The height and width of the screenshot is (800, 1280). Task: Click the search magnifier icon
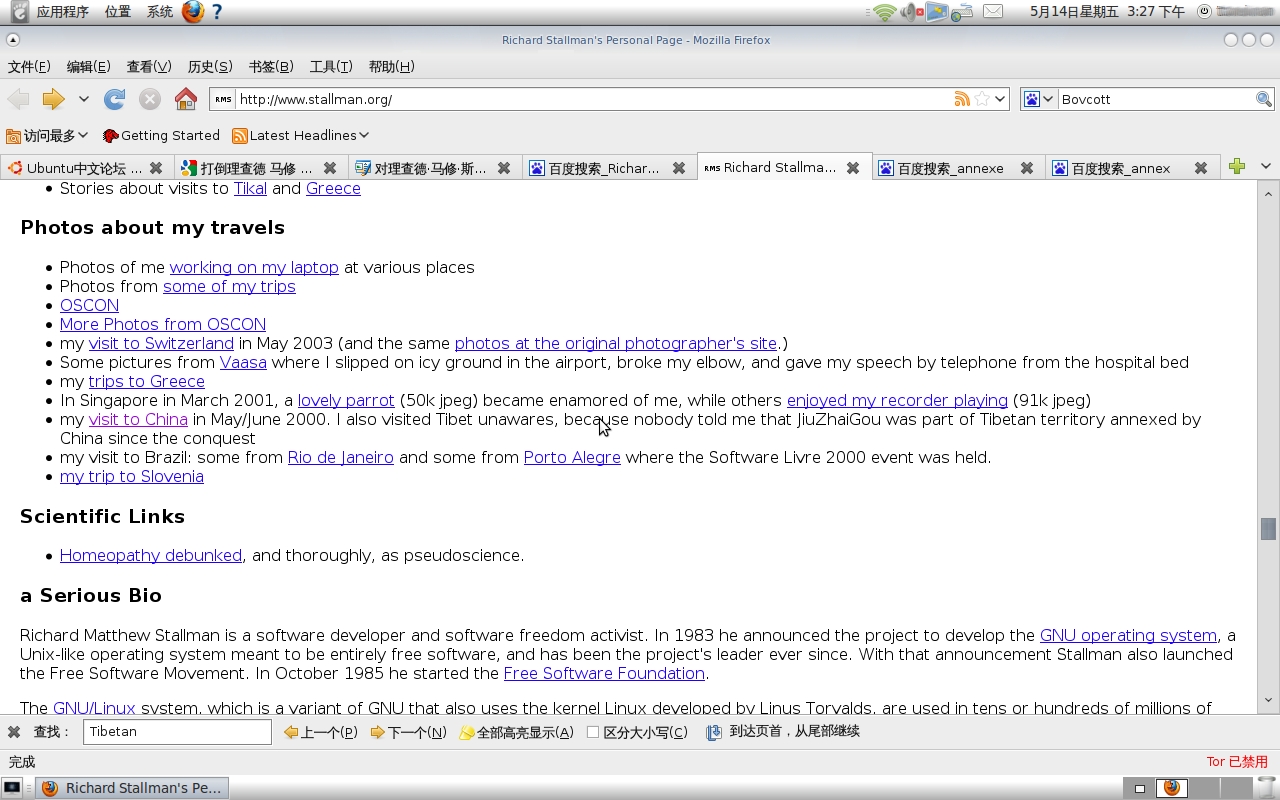[x=1264, y=99]
